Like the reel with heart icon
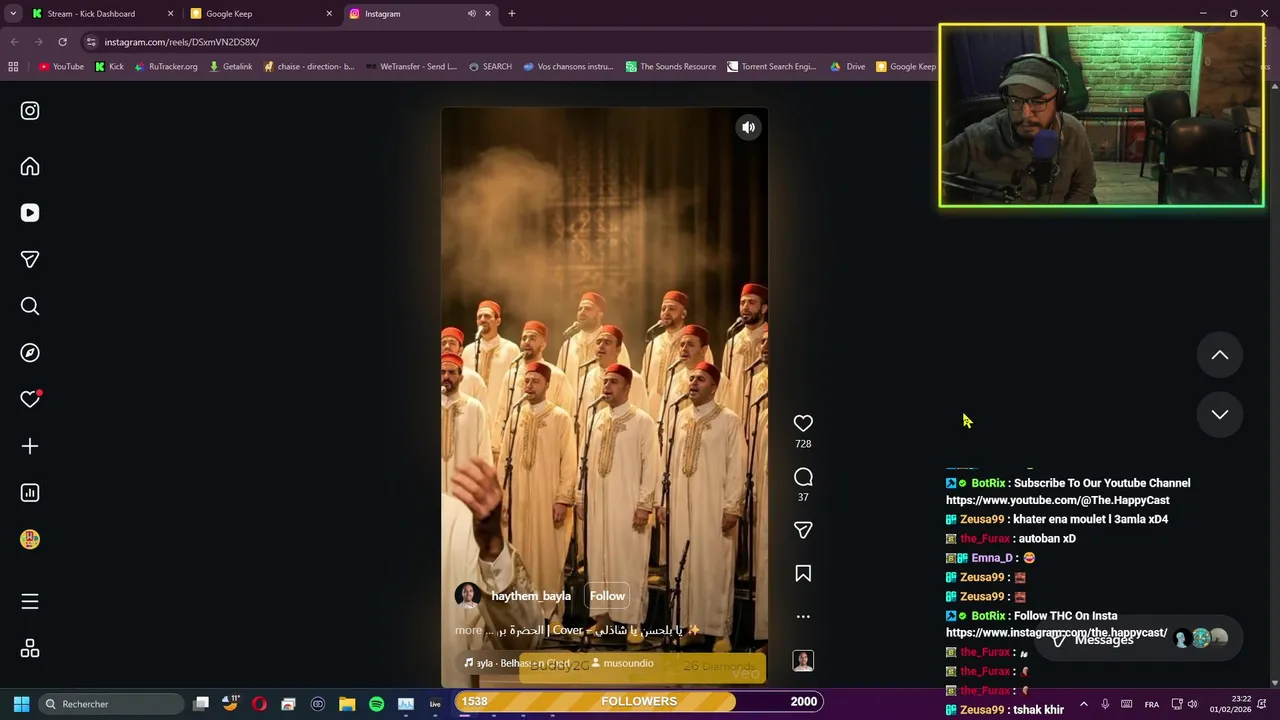Screen dimensions: 1280x720 point(803,423)
